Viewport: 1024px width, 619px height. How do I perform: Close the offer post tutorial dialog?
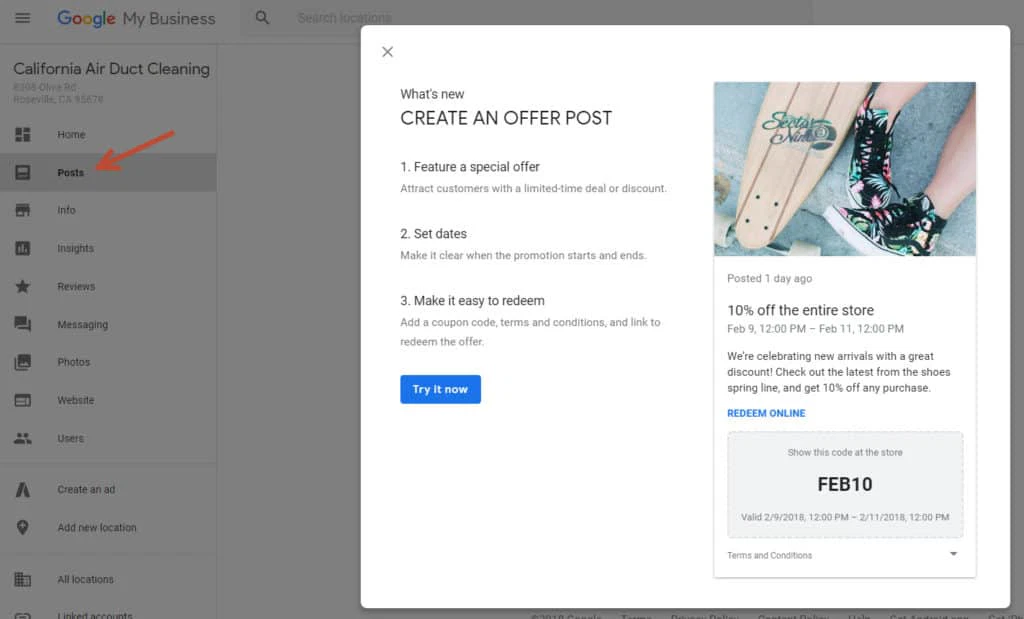coord(387,51)
